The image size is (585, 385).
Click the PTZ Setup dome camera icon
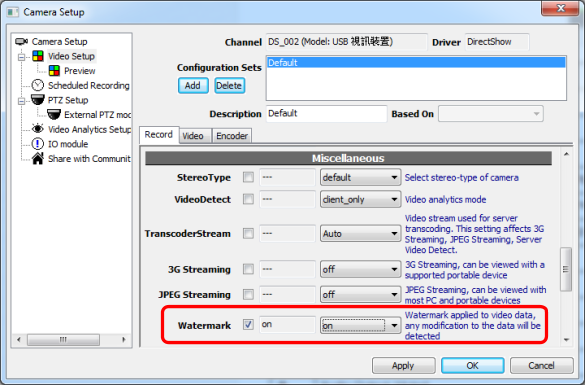[38, 100]
